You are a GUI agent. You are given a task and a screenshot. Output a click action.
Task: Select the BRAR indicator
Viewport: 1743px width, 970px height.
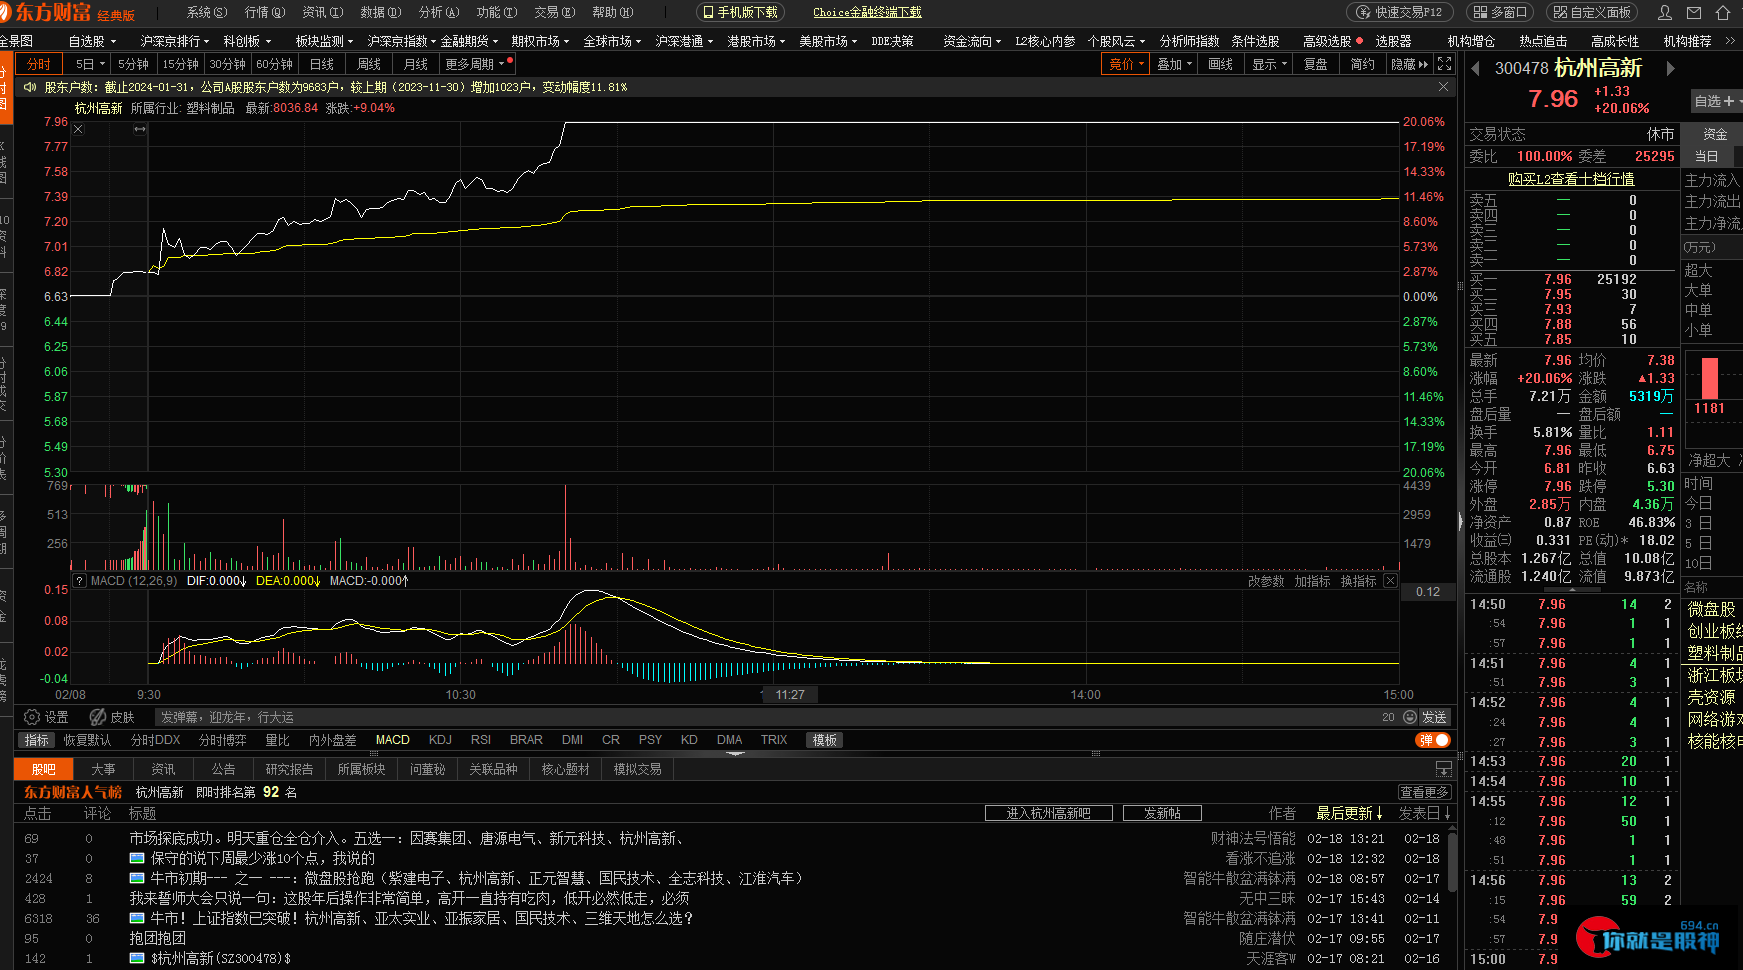(x=526, y=740)
